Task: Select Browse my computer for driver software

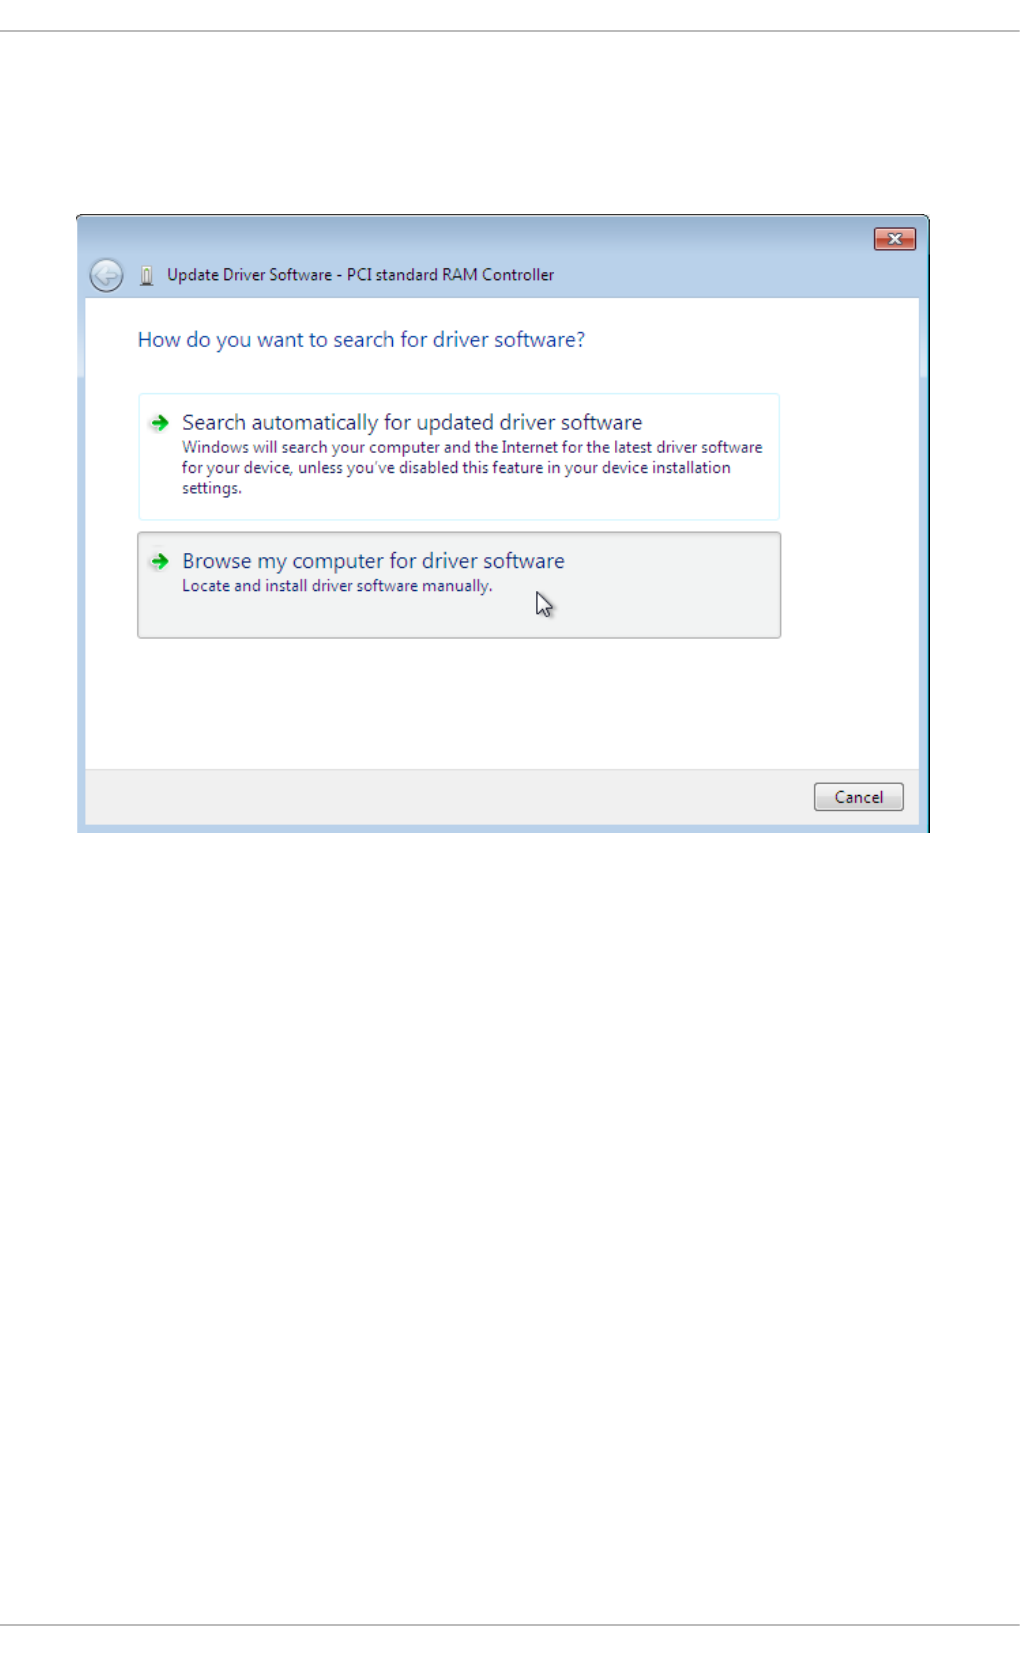Action: tap(458, 585)
